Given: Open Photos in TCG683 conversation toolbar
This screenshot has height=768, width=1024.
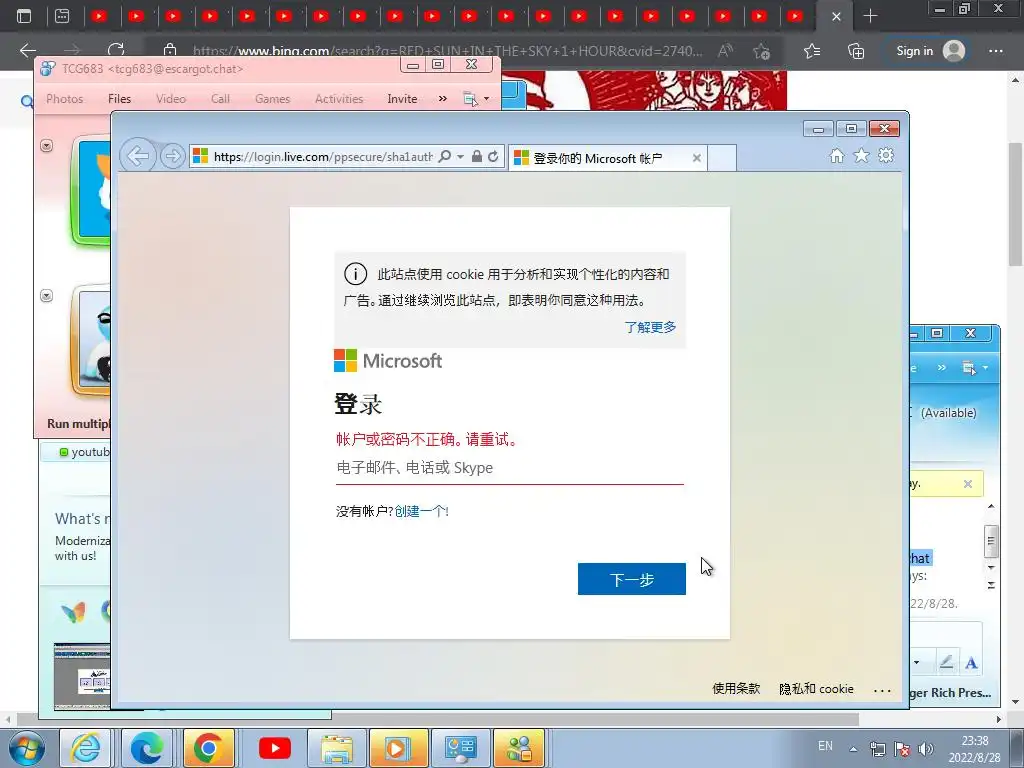Looking at the screenshot, I should tap(65, 99).
